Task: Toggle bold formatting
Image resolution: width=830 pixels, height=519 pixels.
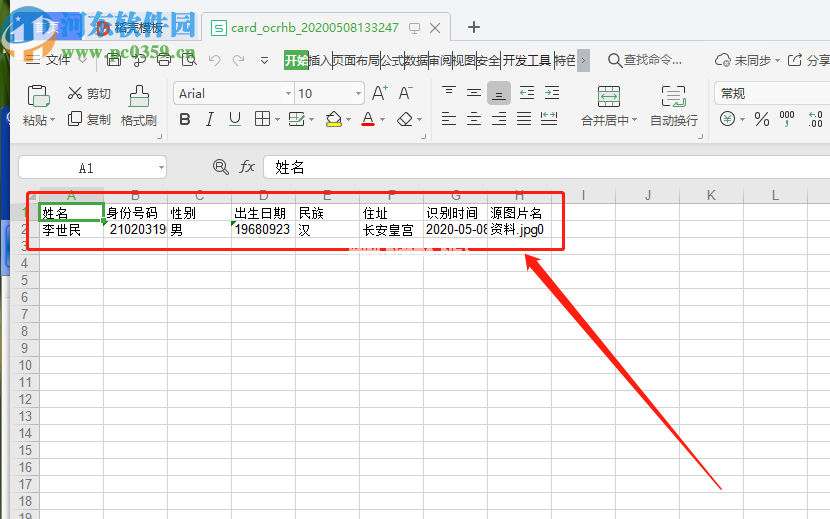Action: [184, 120]
